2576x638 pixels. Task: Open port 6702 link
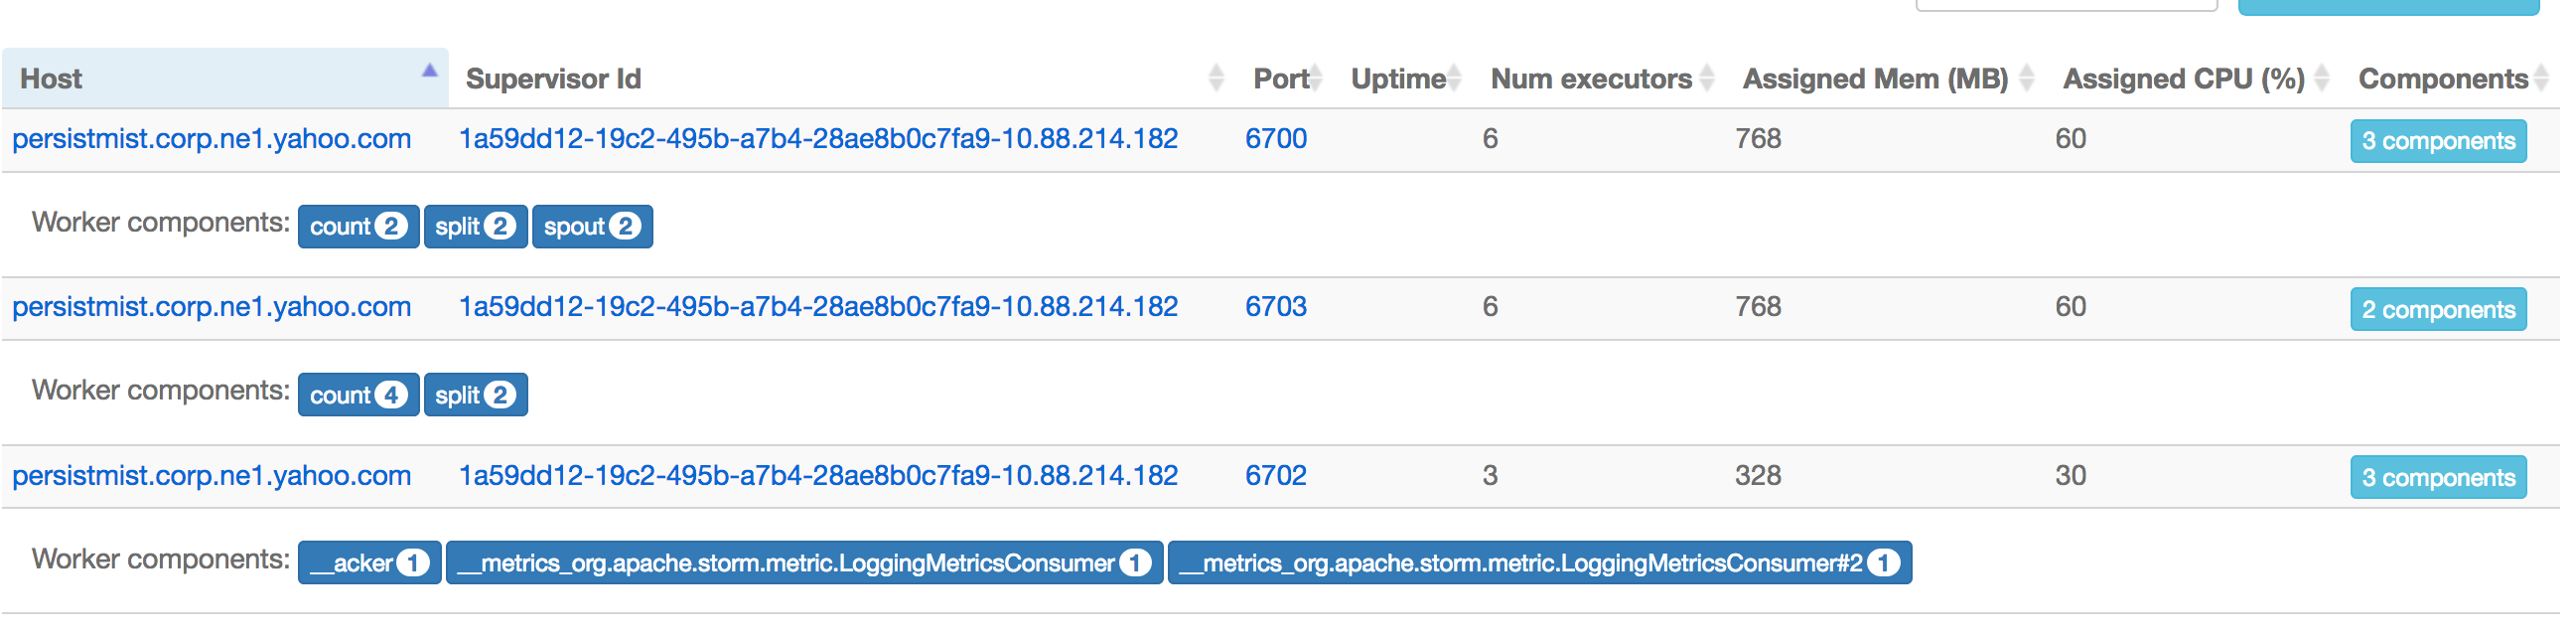tap(1276, 476)
